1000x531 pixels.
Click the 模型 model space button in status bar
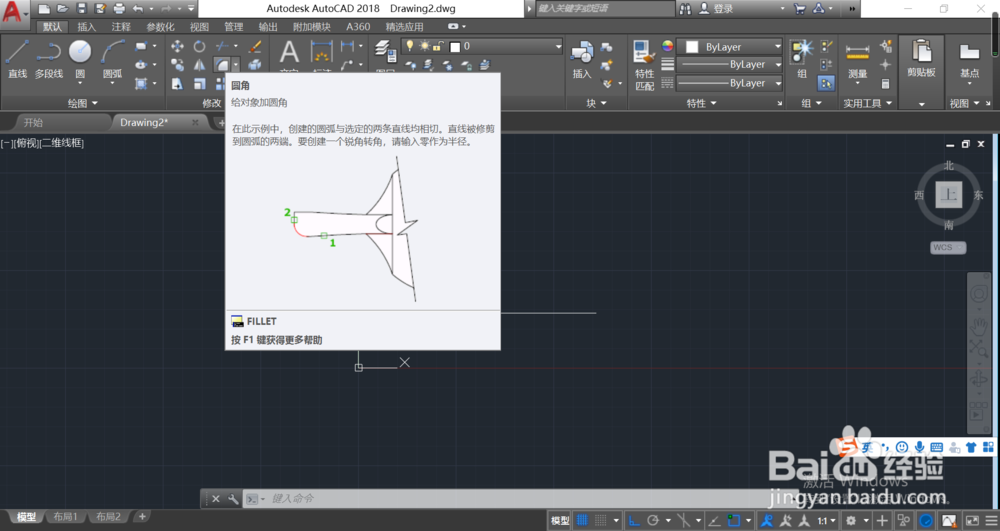point(560,521)
